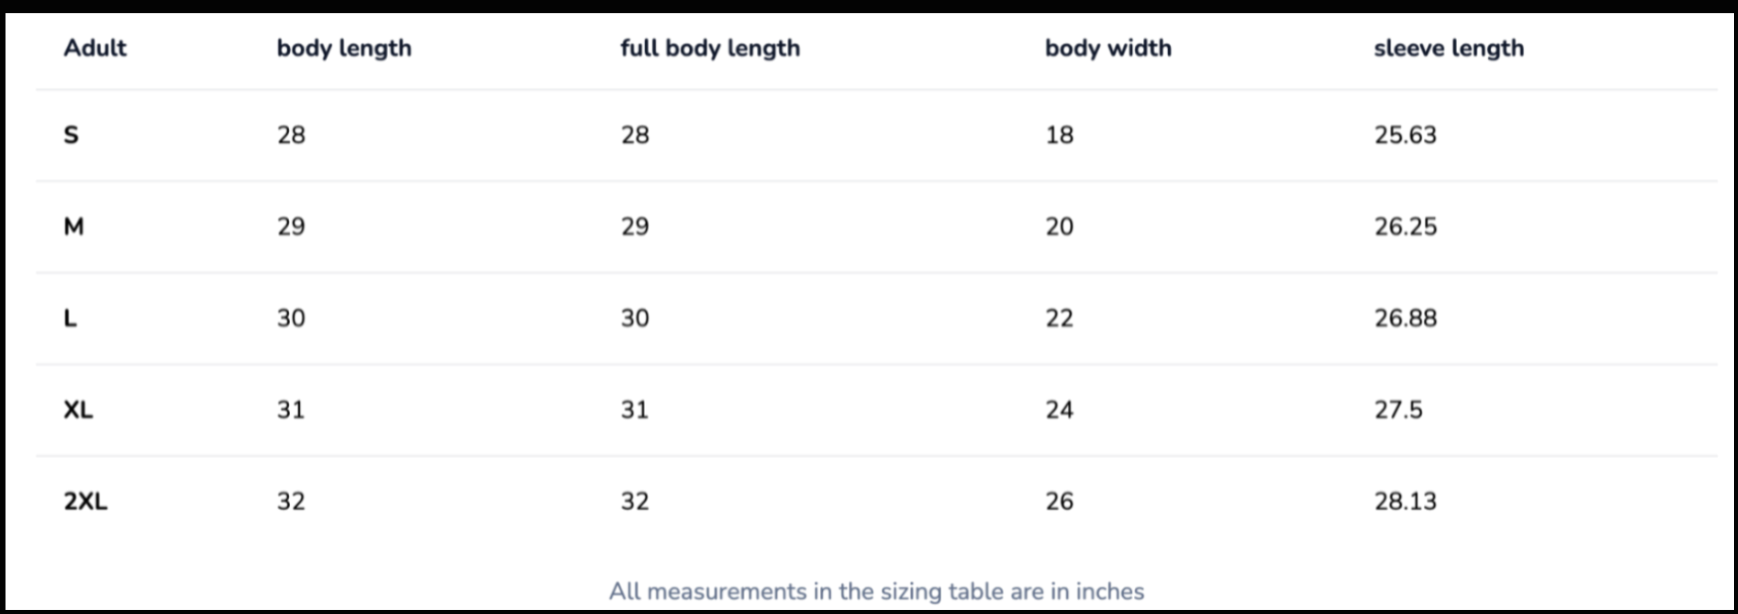Select the size M row label
Screen dimensions: 1738x614
74,227
